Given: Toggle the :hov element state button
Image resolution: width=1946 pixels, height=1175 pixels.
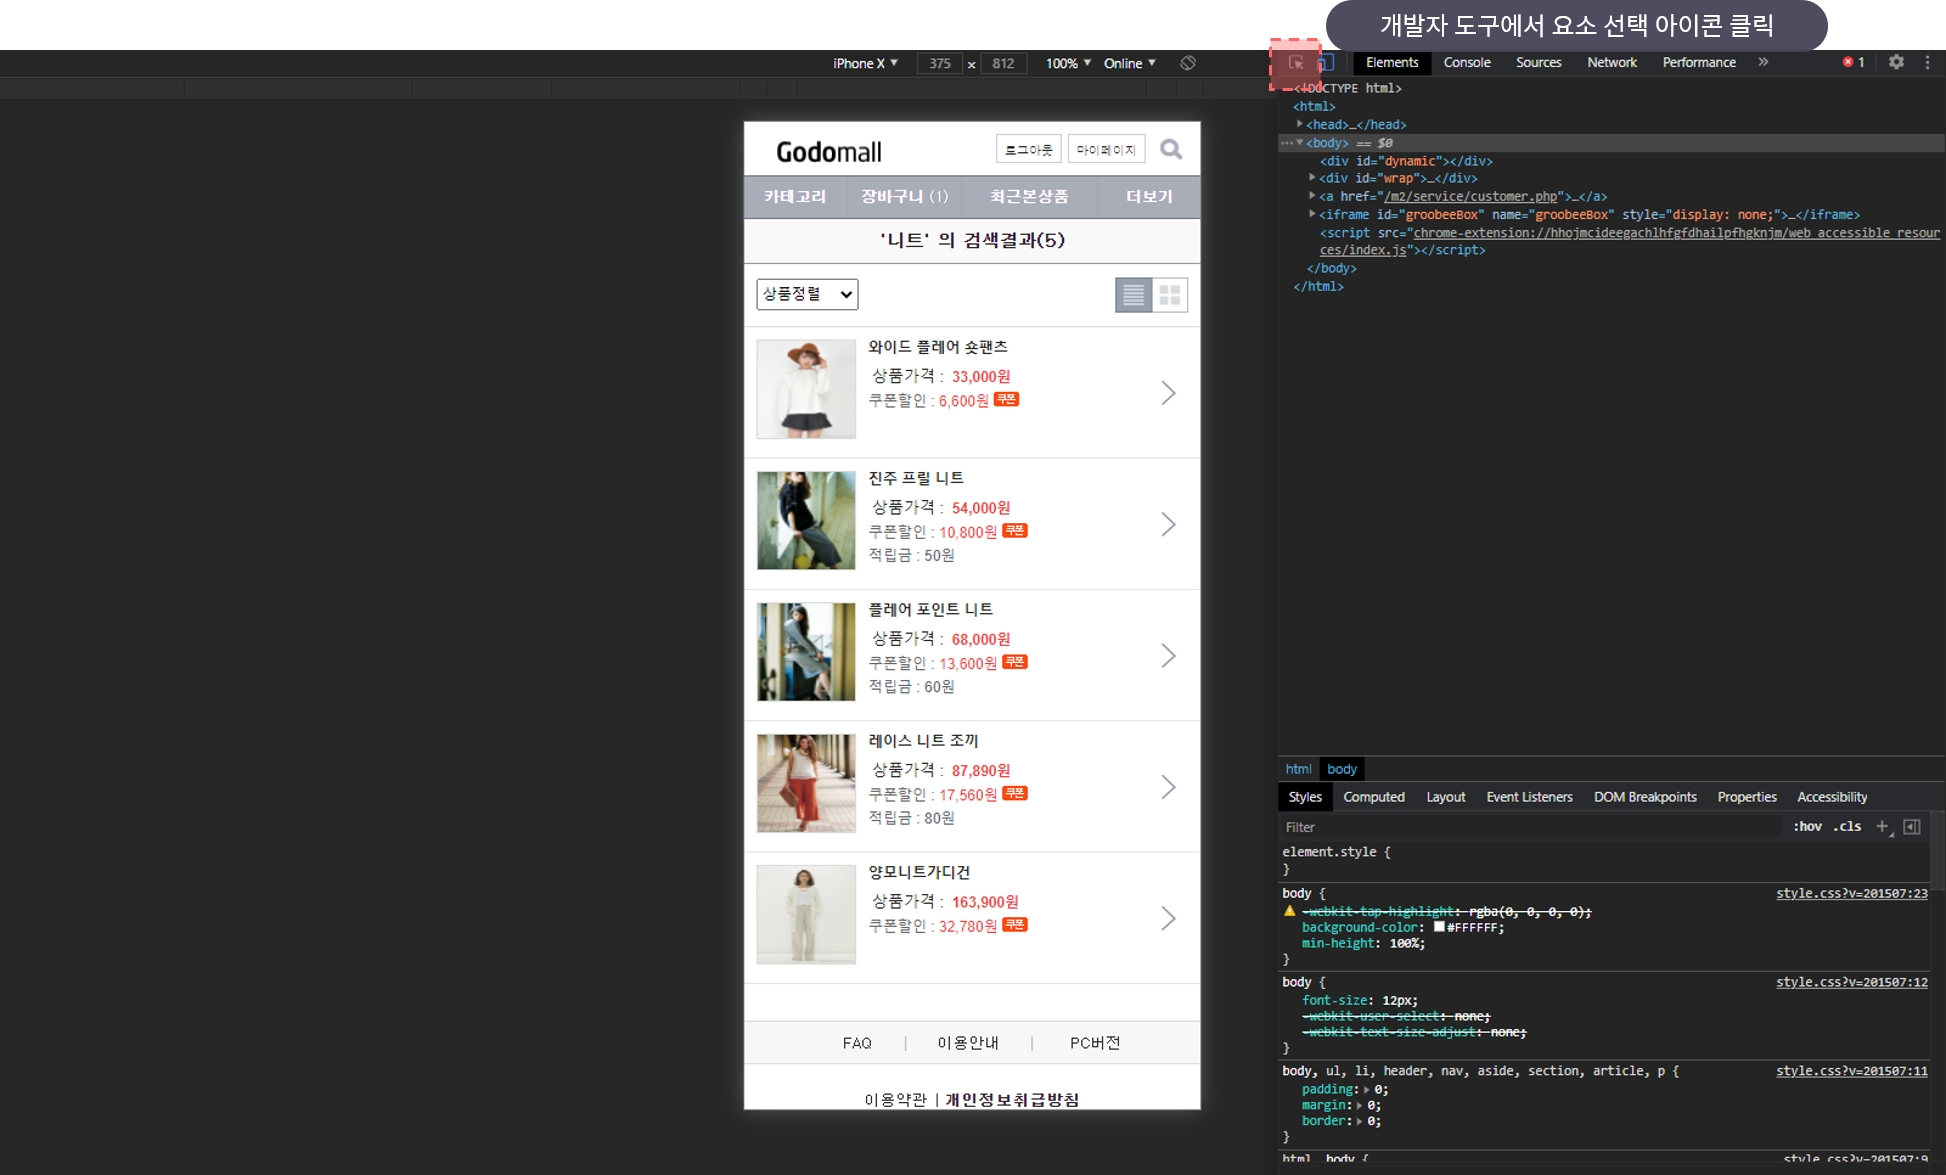Looking at the screenshot, I should [1807, 826].
